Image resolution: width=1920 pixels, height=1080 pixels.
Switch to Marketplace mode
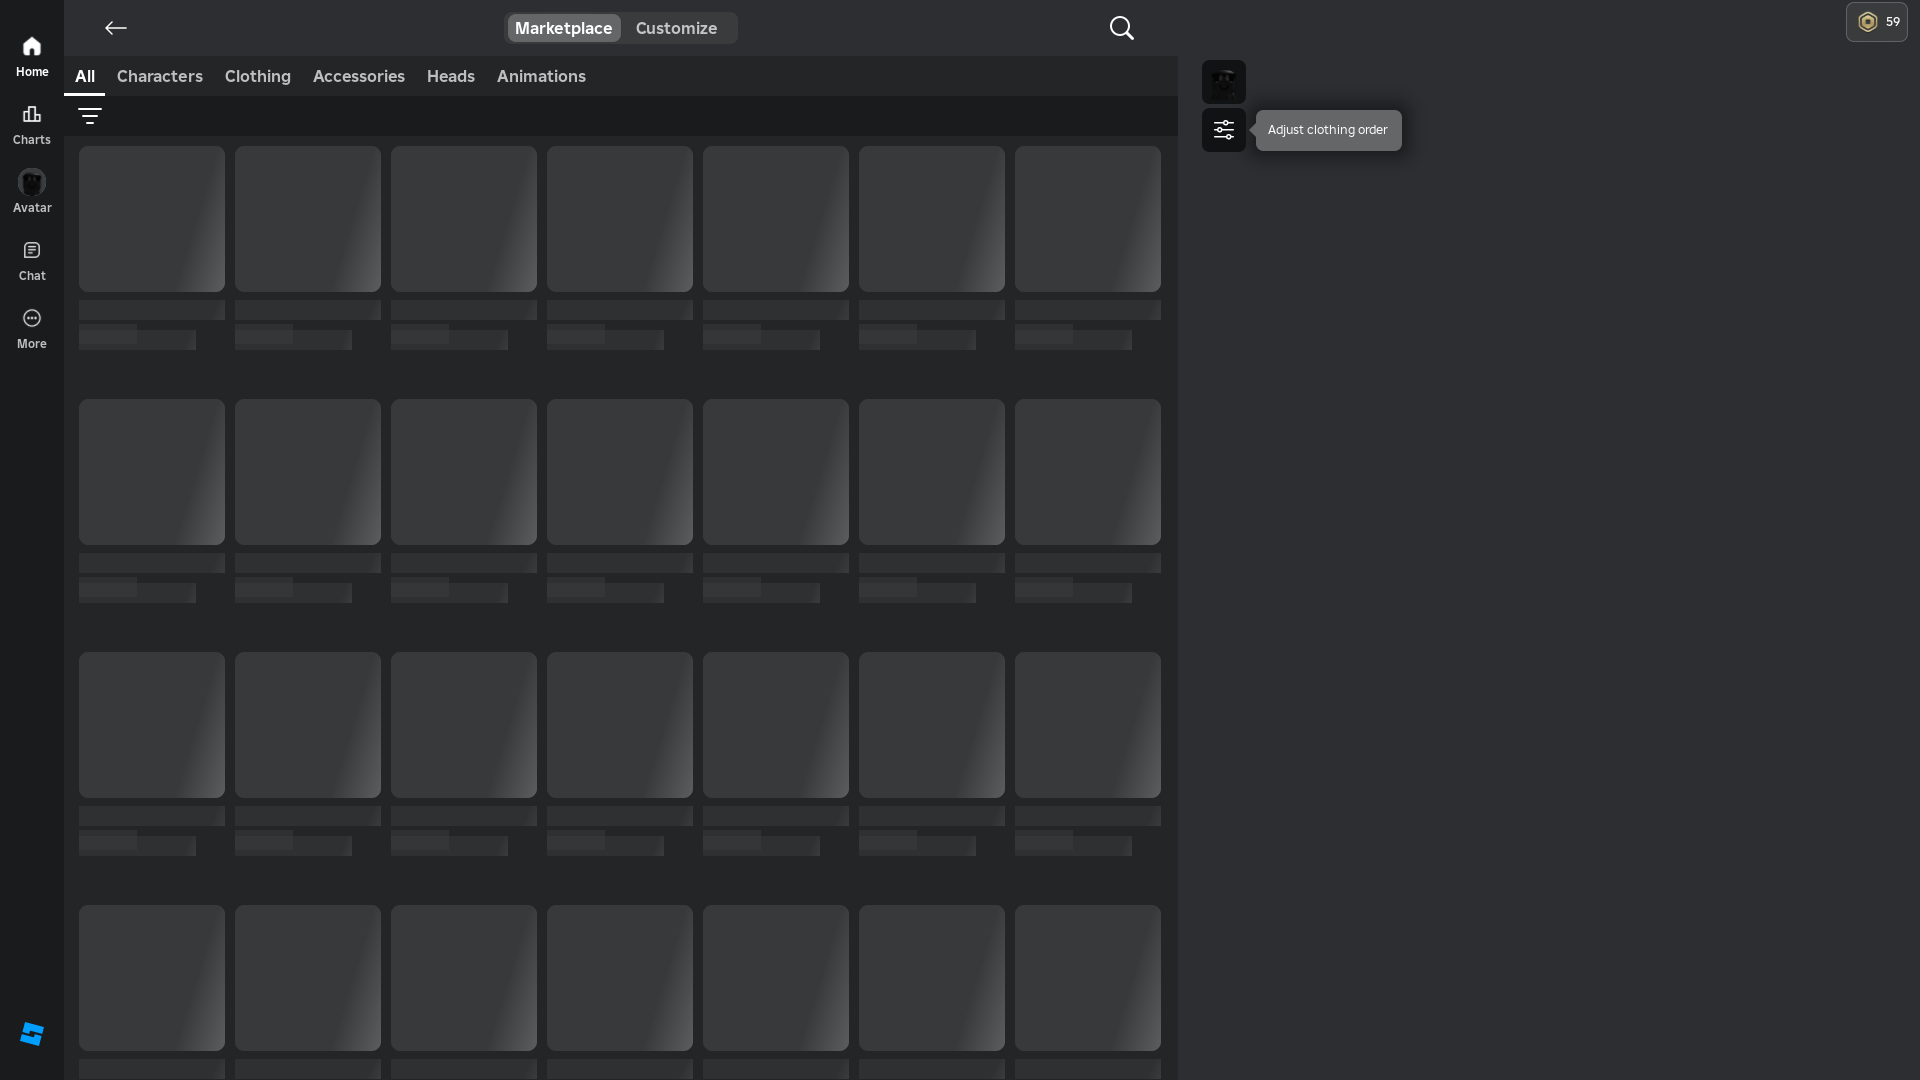click(x=563, y=28)
